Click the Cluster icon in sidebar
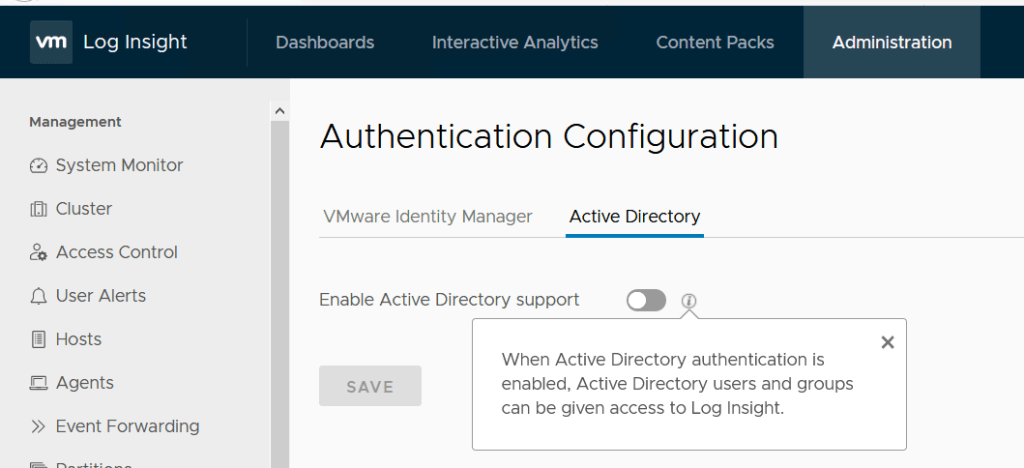 39,209
